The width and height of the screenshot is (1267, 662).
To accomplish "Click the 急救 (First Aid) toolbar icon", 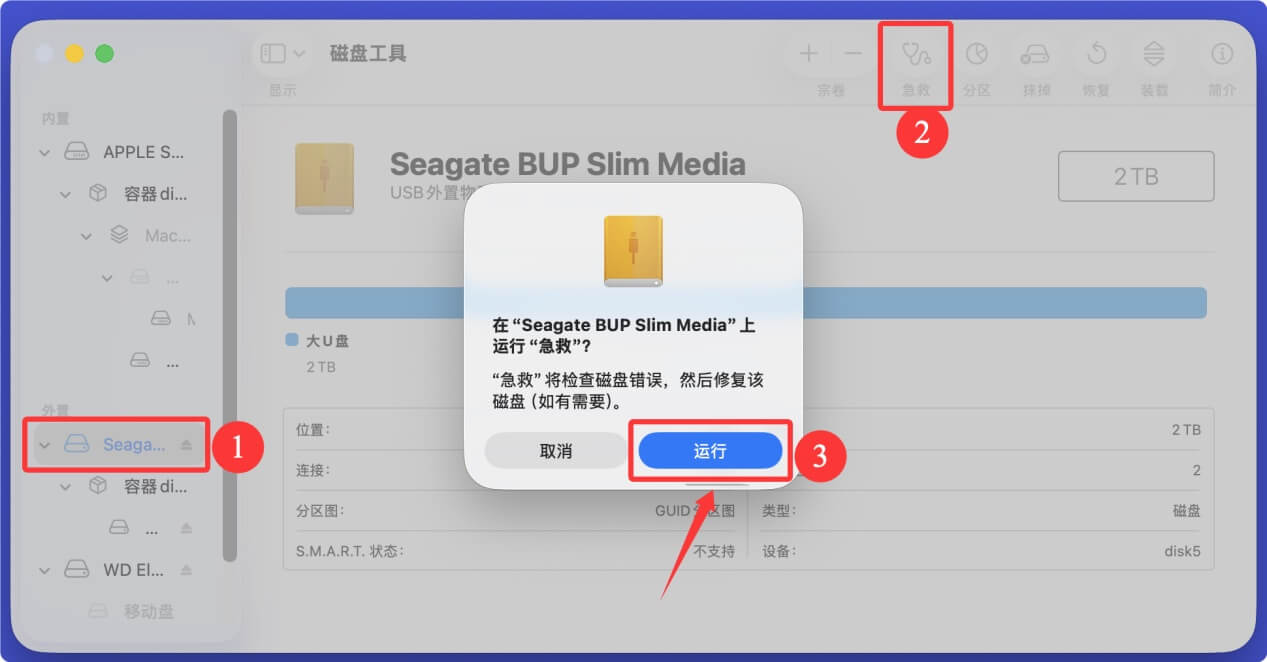I will [x=914, y=53].
